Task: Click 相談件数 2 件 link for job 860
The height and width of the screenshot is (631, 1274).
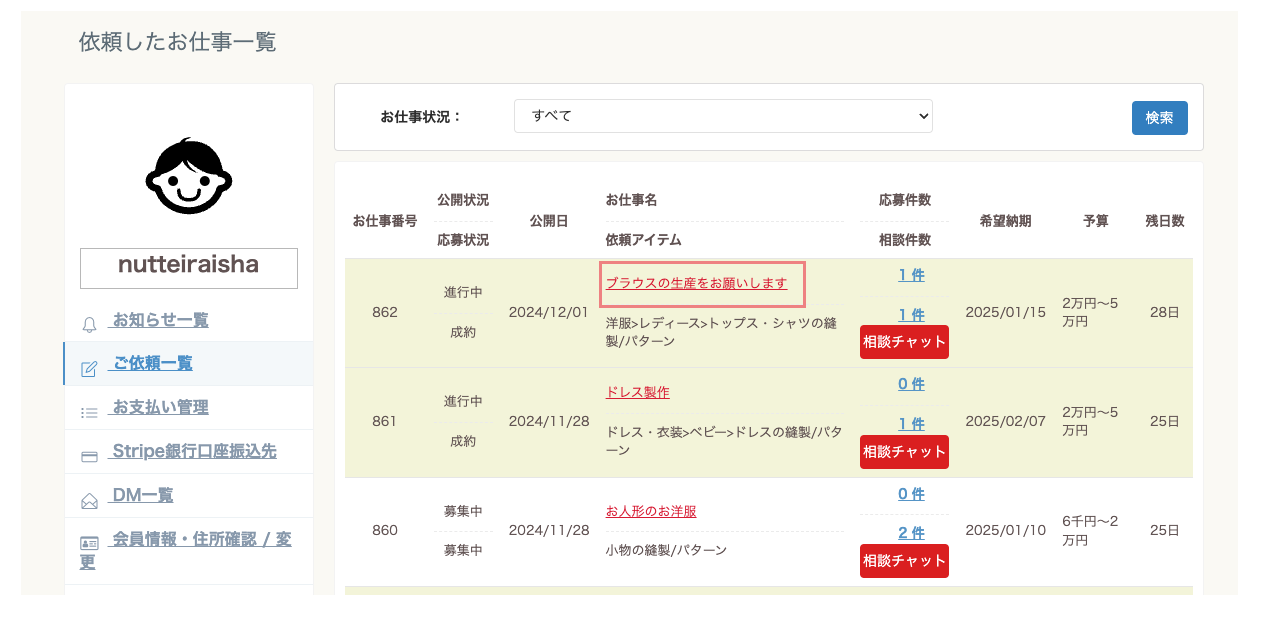Action: click(911, 533)
